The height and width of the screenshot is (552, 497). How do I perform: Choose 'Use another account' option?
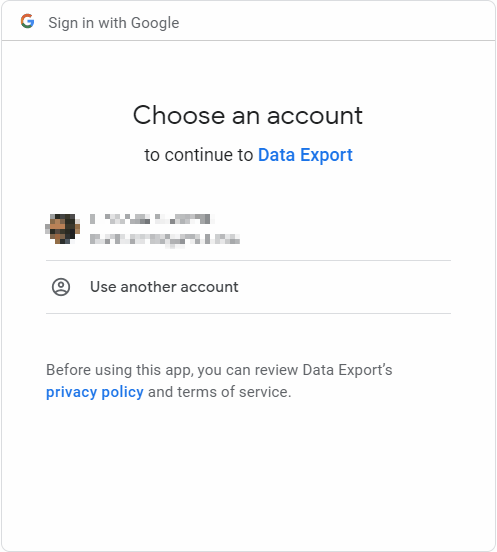coord(248,287)
